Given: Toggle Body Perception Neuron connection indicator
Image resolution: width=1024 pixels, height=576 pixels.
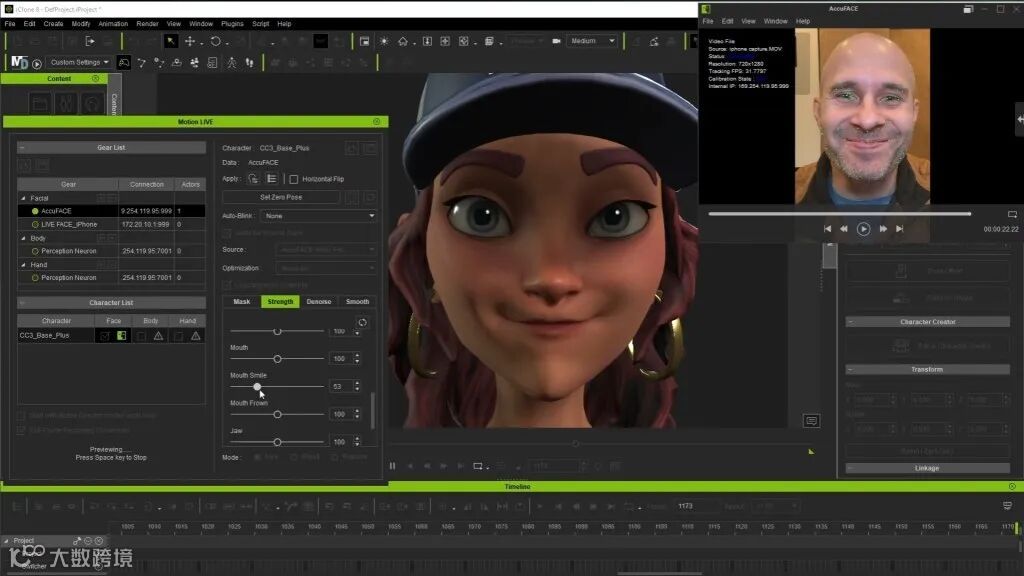Looking at the screenshot, I should [x=35, y=251].
